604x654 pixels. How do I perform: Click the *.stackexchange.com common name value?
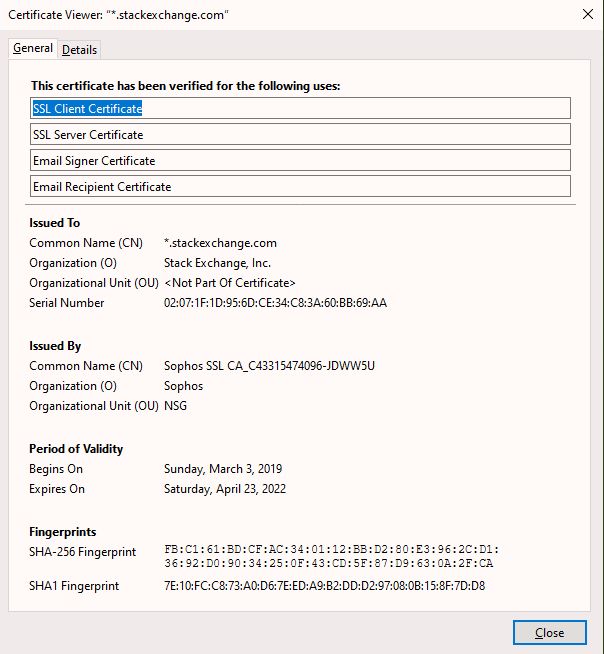coord(220,243)
